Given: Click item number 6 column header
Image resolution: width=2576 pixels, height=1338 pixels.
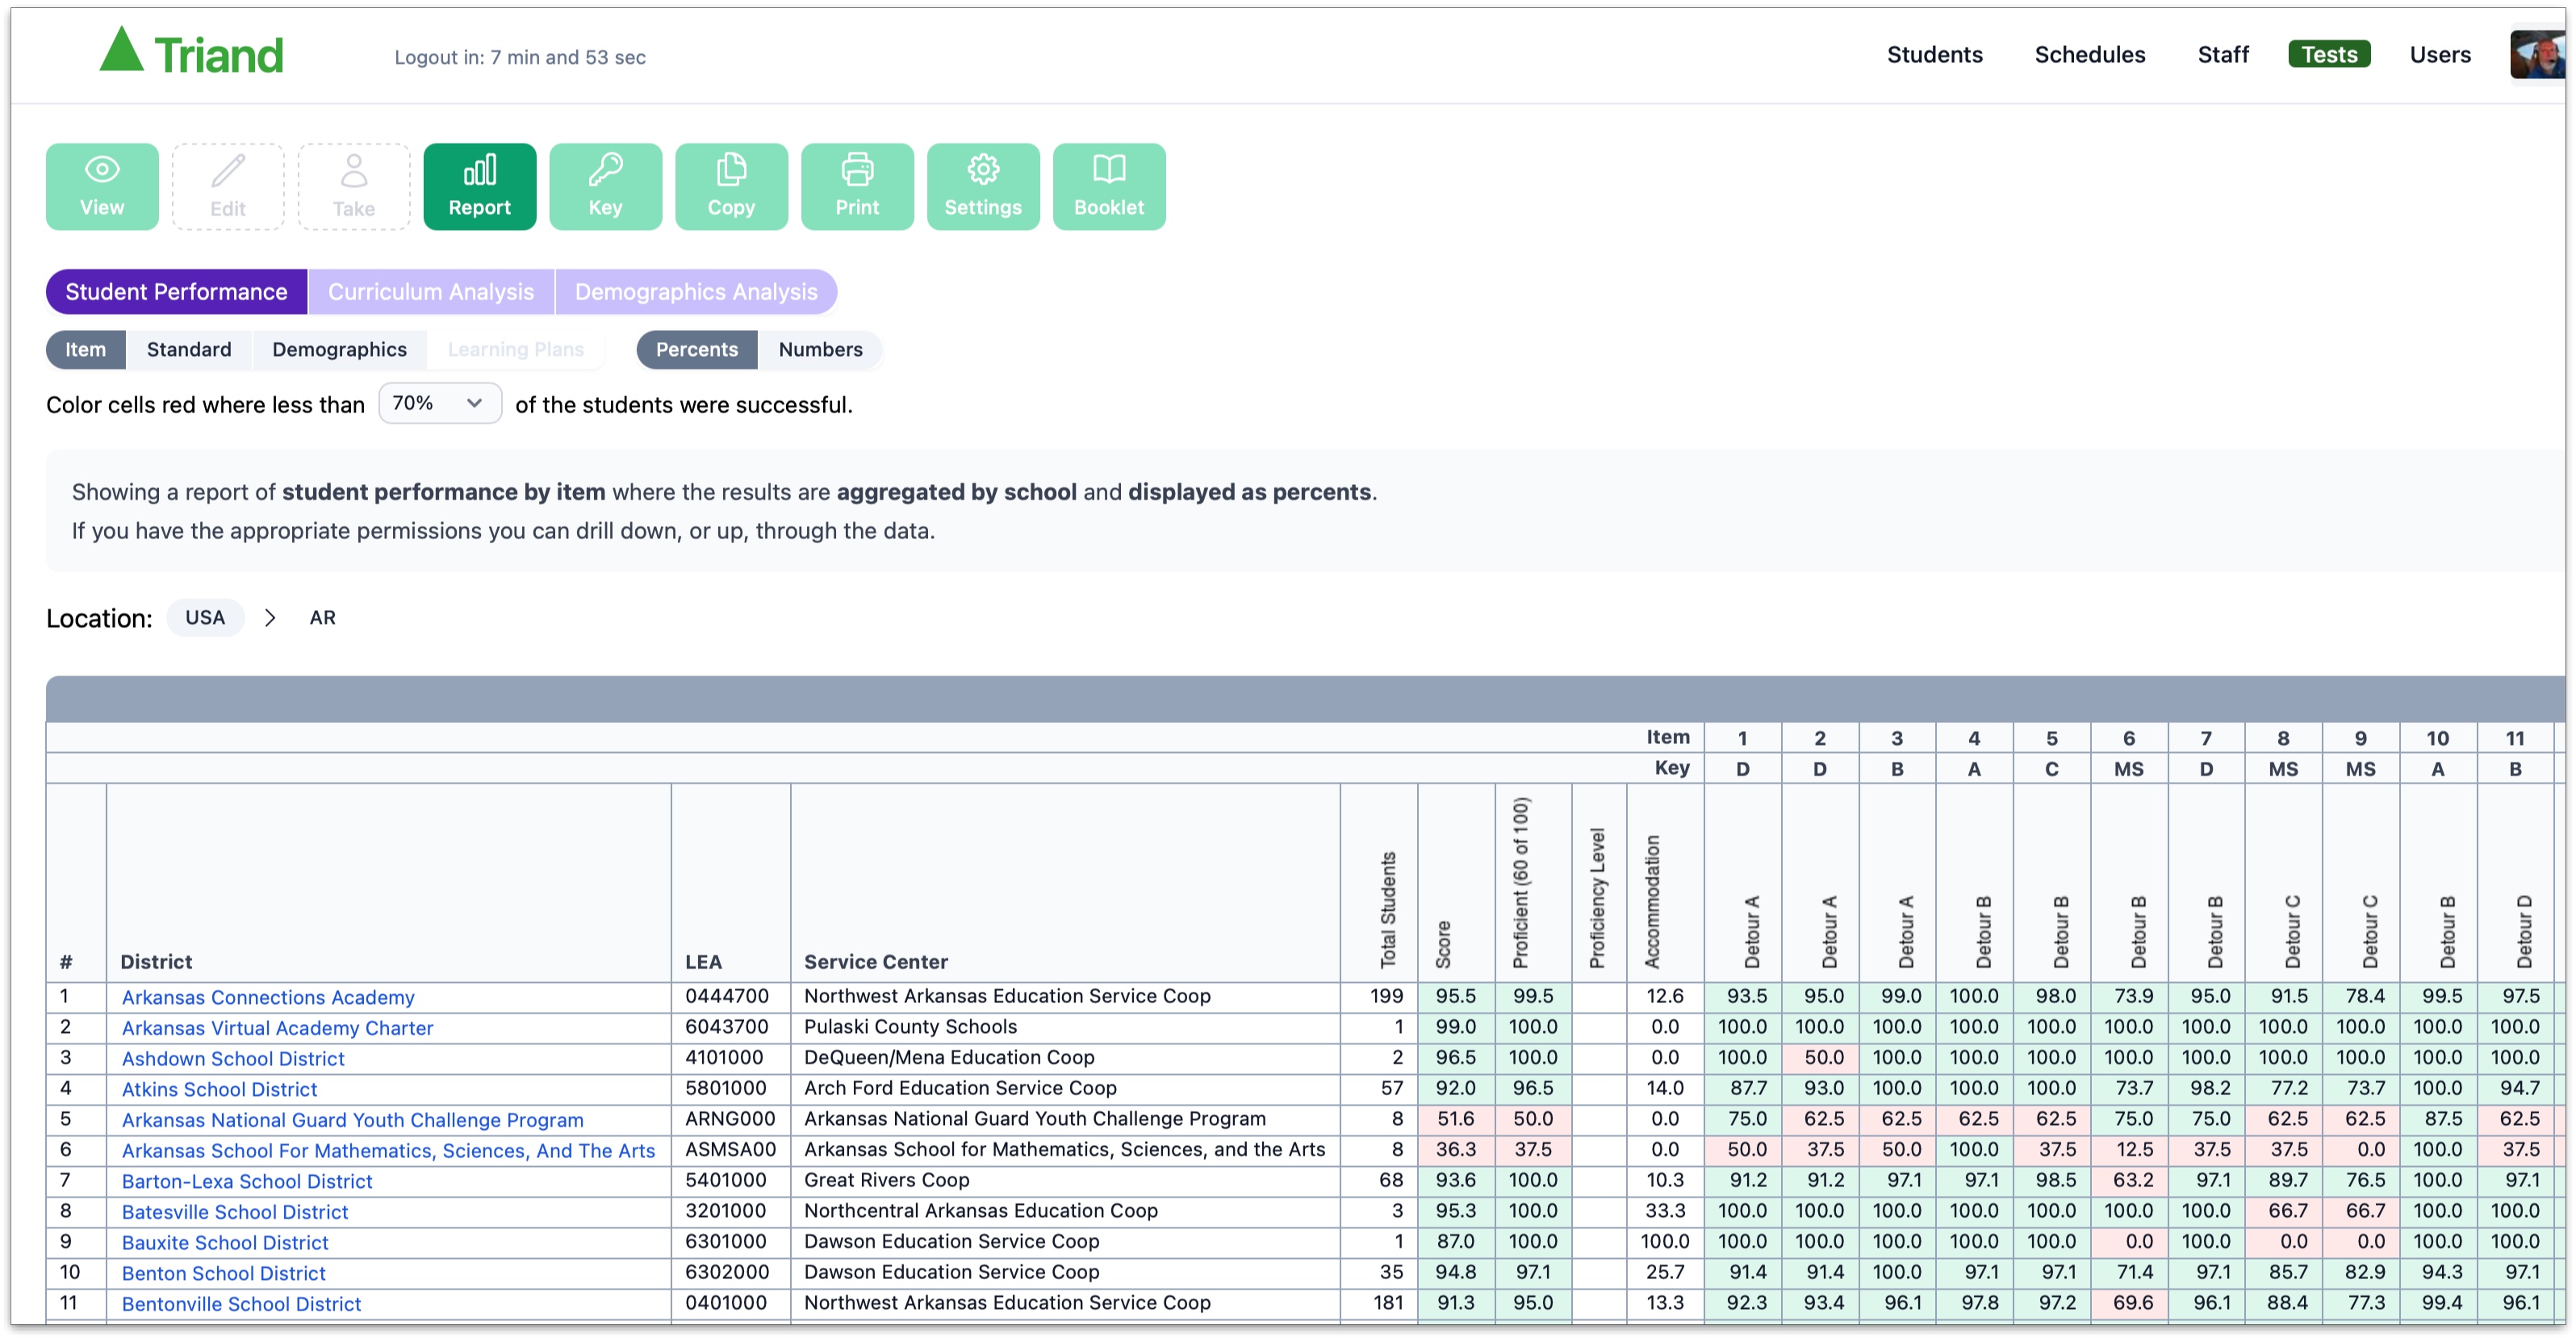Looking at the screenshot, I should (2129, 739).
